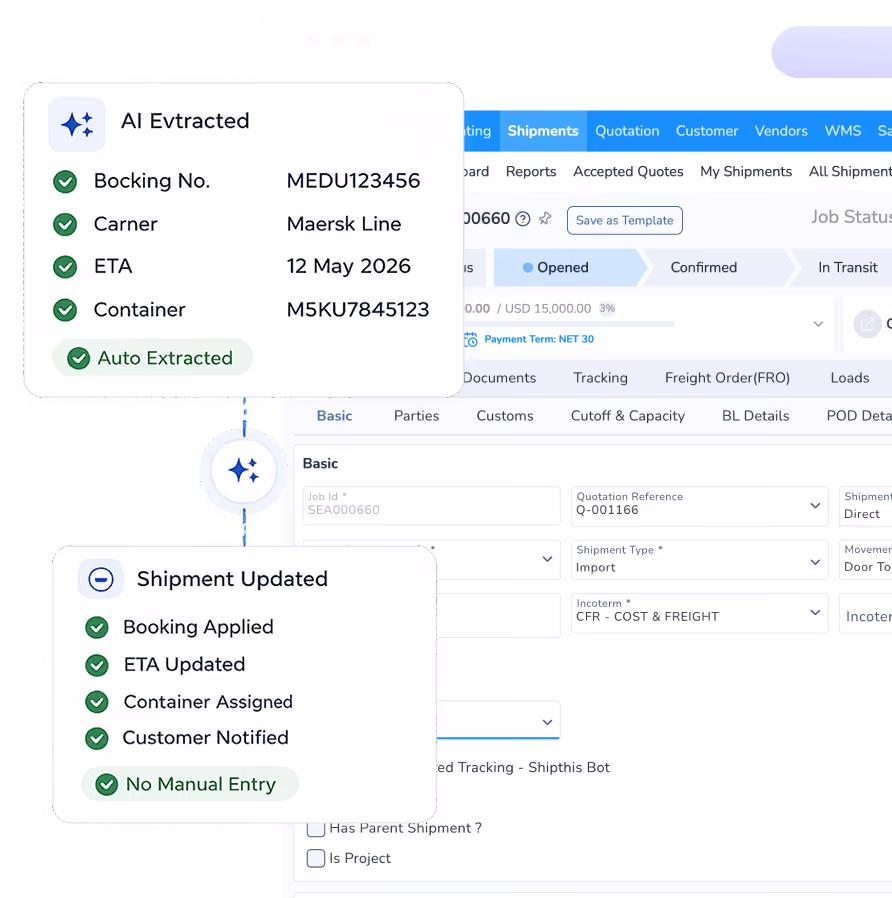Viewport: 892px width, 898px height.
Task: Click the Payment Term: NET 30 link
Action: pos(539,339)
